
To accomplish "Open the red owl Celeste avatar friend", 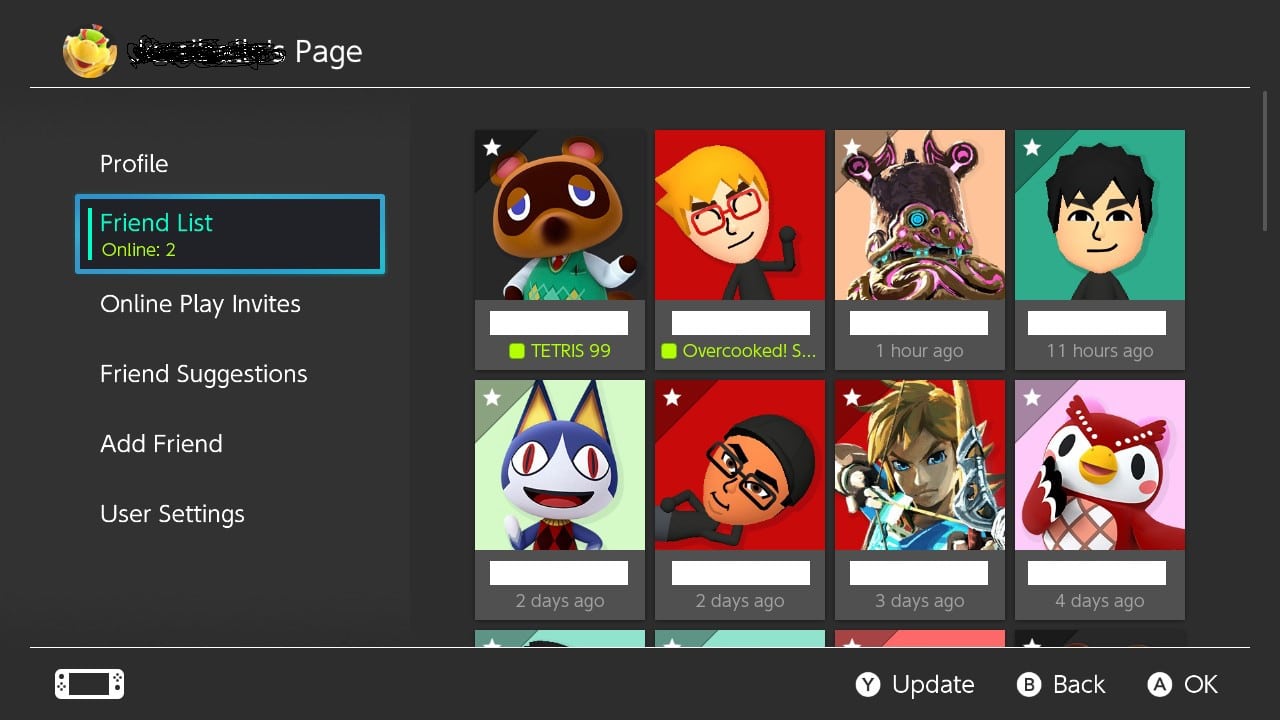I will pos(1100,500).
